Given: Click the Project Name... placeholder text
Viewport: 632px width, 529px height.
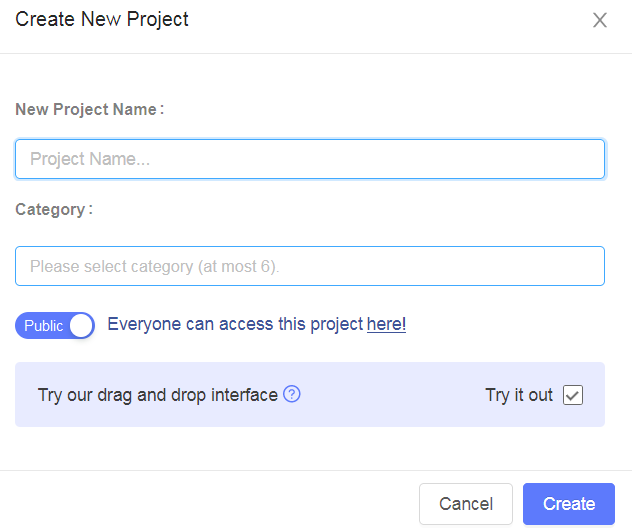Looking at the screenshot, I should pos(90,159).
